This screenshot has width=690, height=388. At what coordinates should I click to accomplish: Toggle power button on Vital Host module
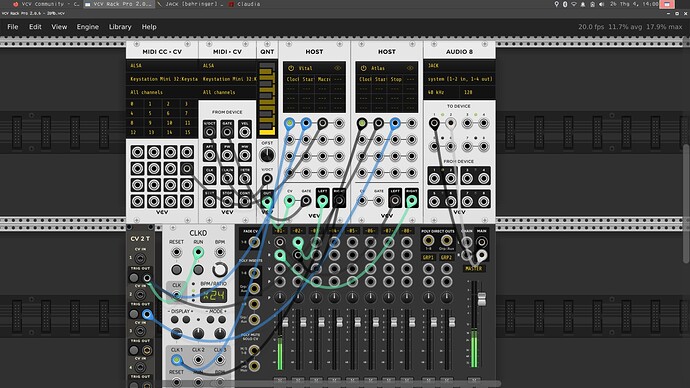(291, 68)
